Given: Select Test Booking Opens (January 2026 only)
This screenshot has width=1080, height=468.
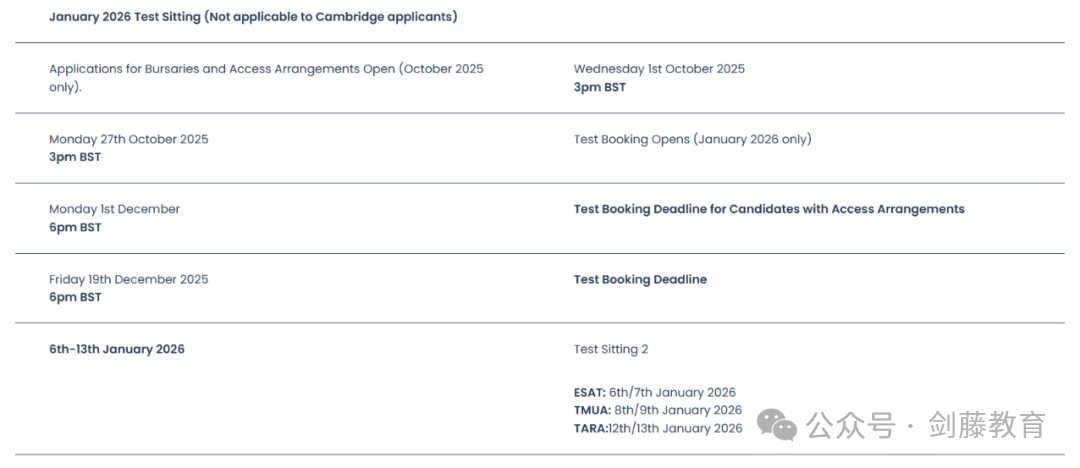Looking at the screenshot, I should pos(693,139).
